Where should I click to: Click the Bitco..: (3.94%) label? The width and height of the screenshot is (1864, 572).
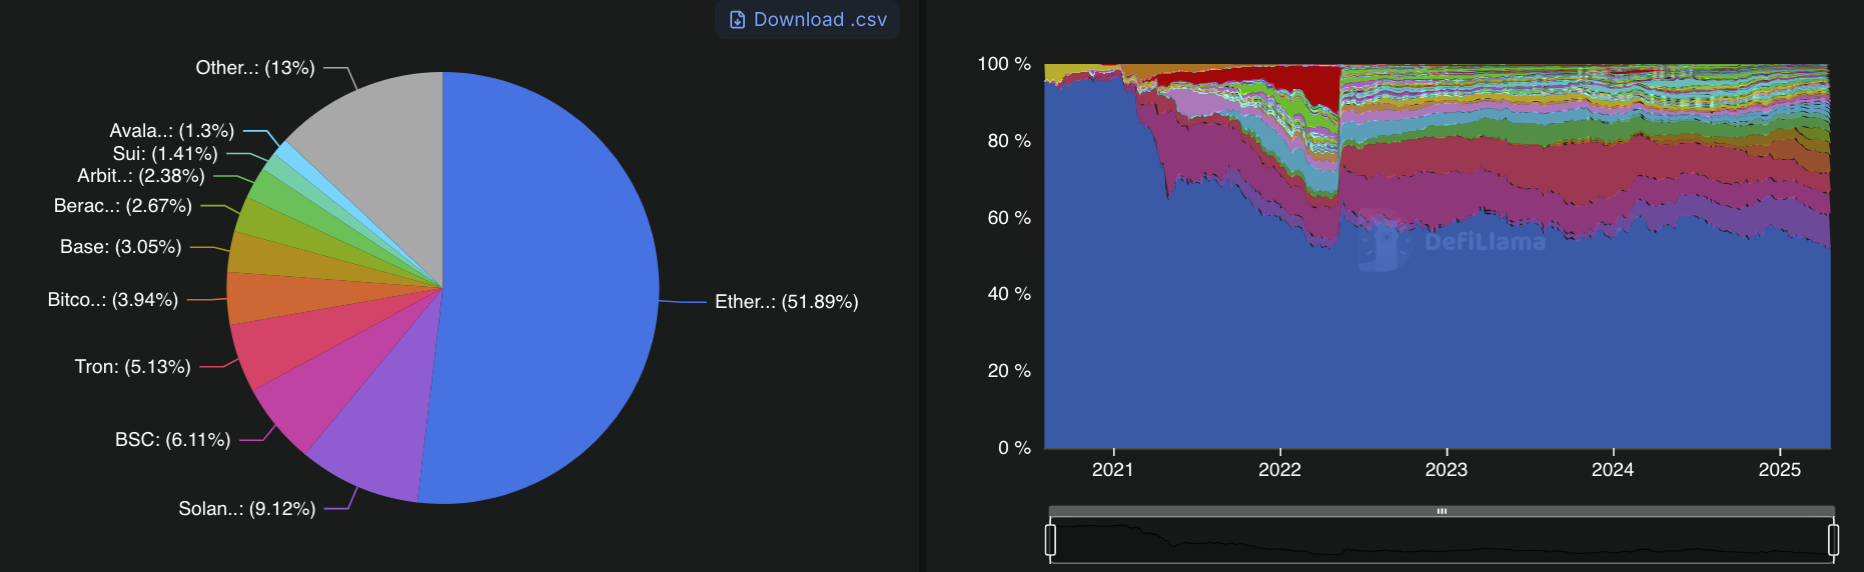click(113, 300)
